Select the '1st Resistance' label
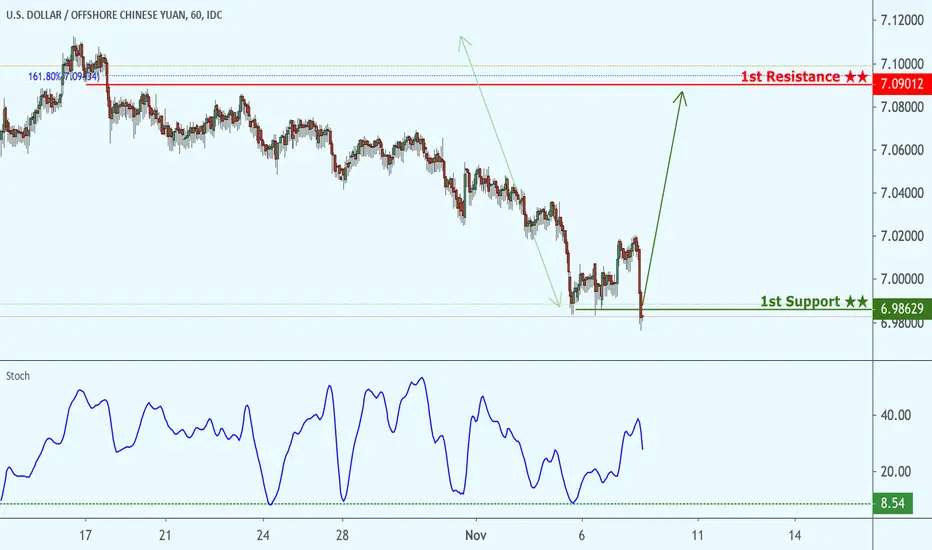The height and width of the screenshot is (550, 932). [x=804, y=76]
